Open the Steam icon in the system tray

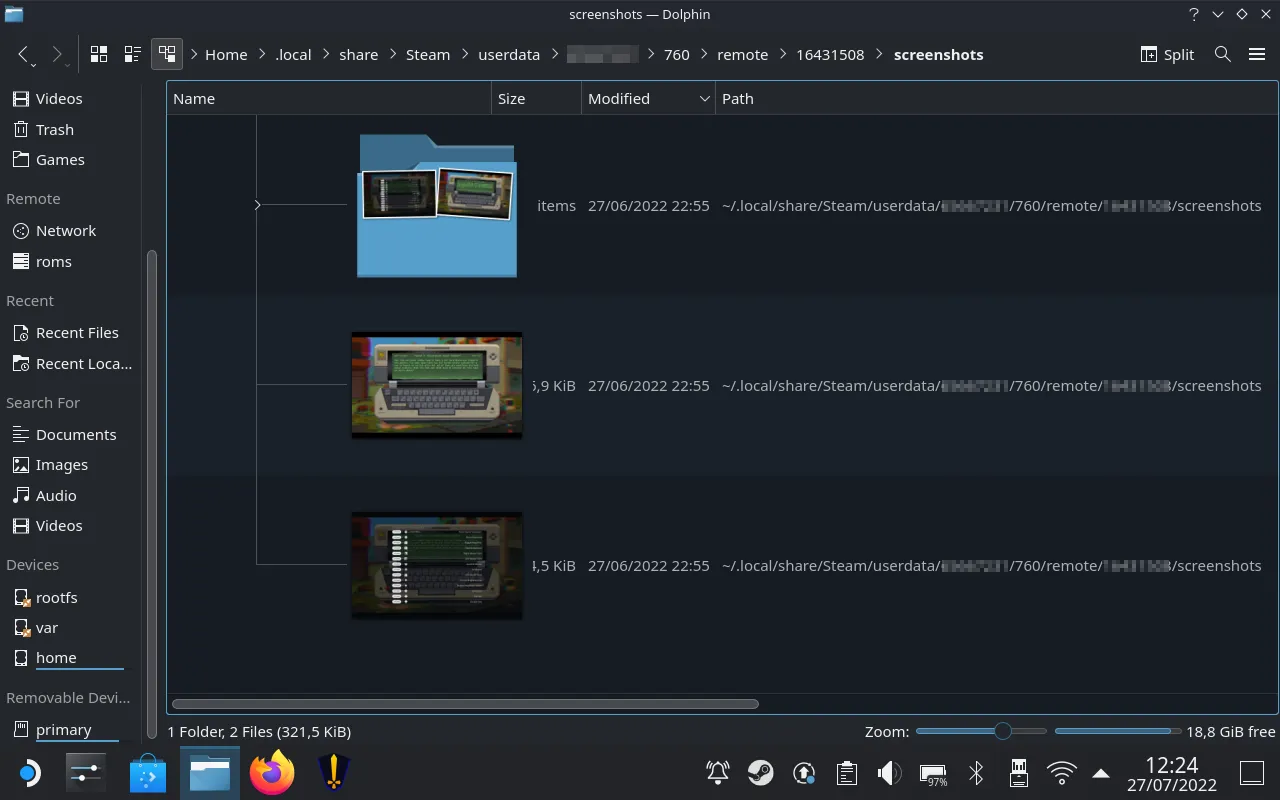[761, 773]
